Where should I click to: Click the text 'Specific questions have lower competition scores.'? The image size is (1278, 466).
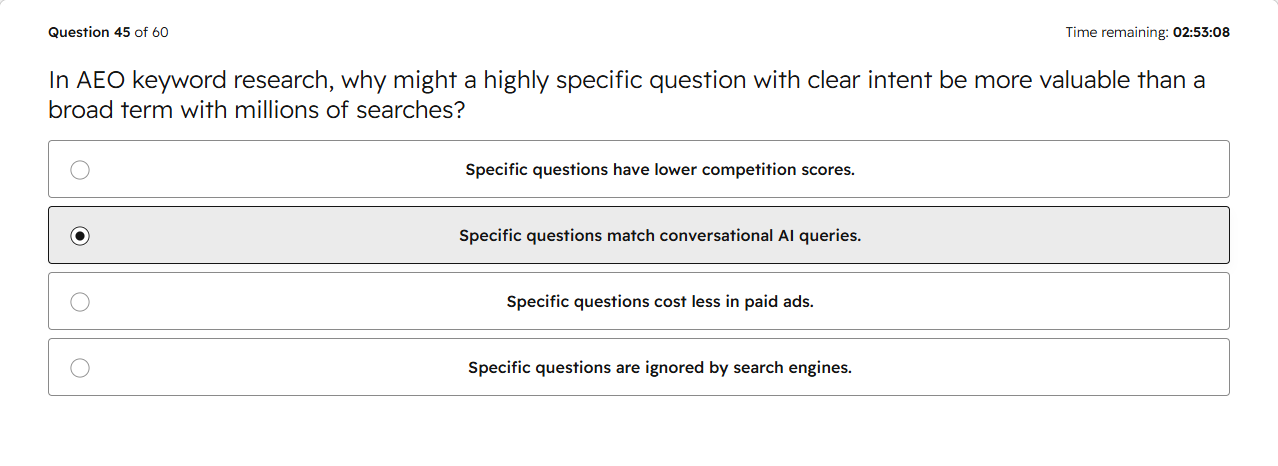(660, 170)
